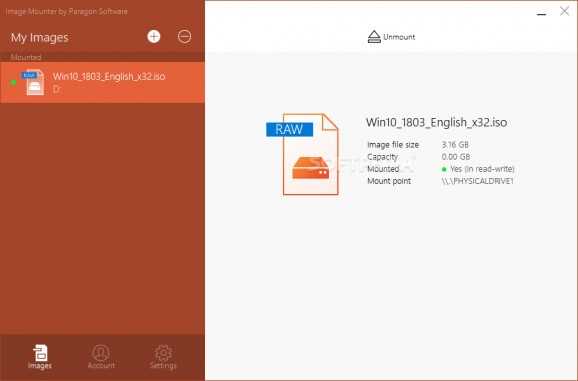Click the Win10_1803_English_x32.iso title in details pane
The height and width of the screenshot is (381, 578).
click(x=436, y=122)
